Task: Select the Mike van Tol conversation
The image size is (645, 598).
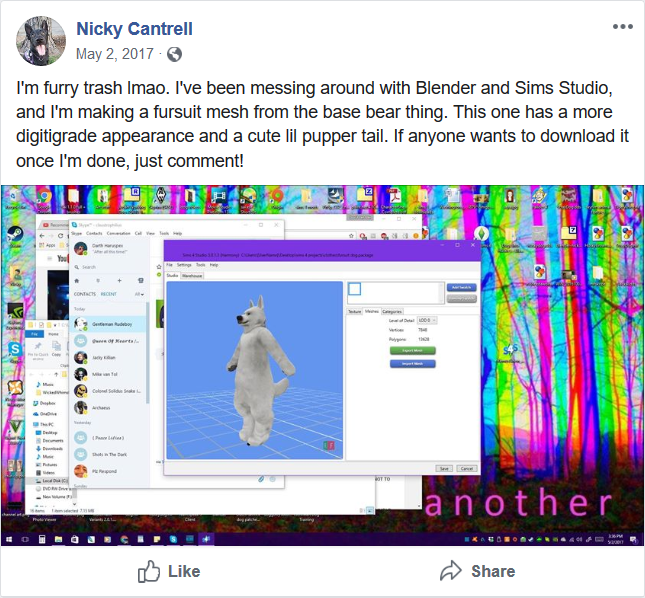Action: pos(108,374)
